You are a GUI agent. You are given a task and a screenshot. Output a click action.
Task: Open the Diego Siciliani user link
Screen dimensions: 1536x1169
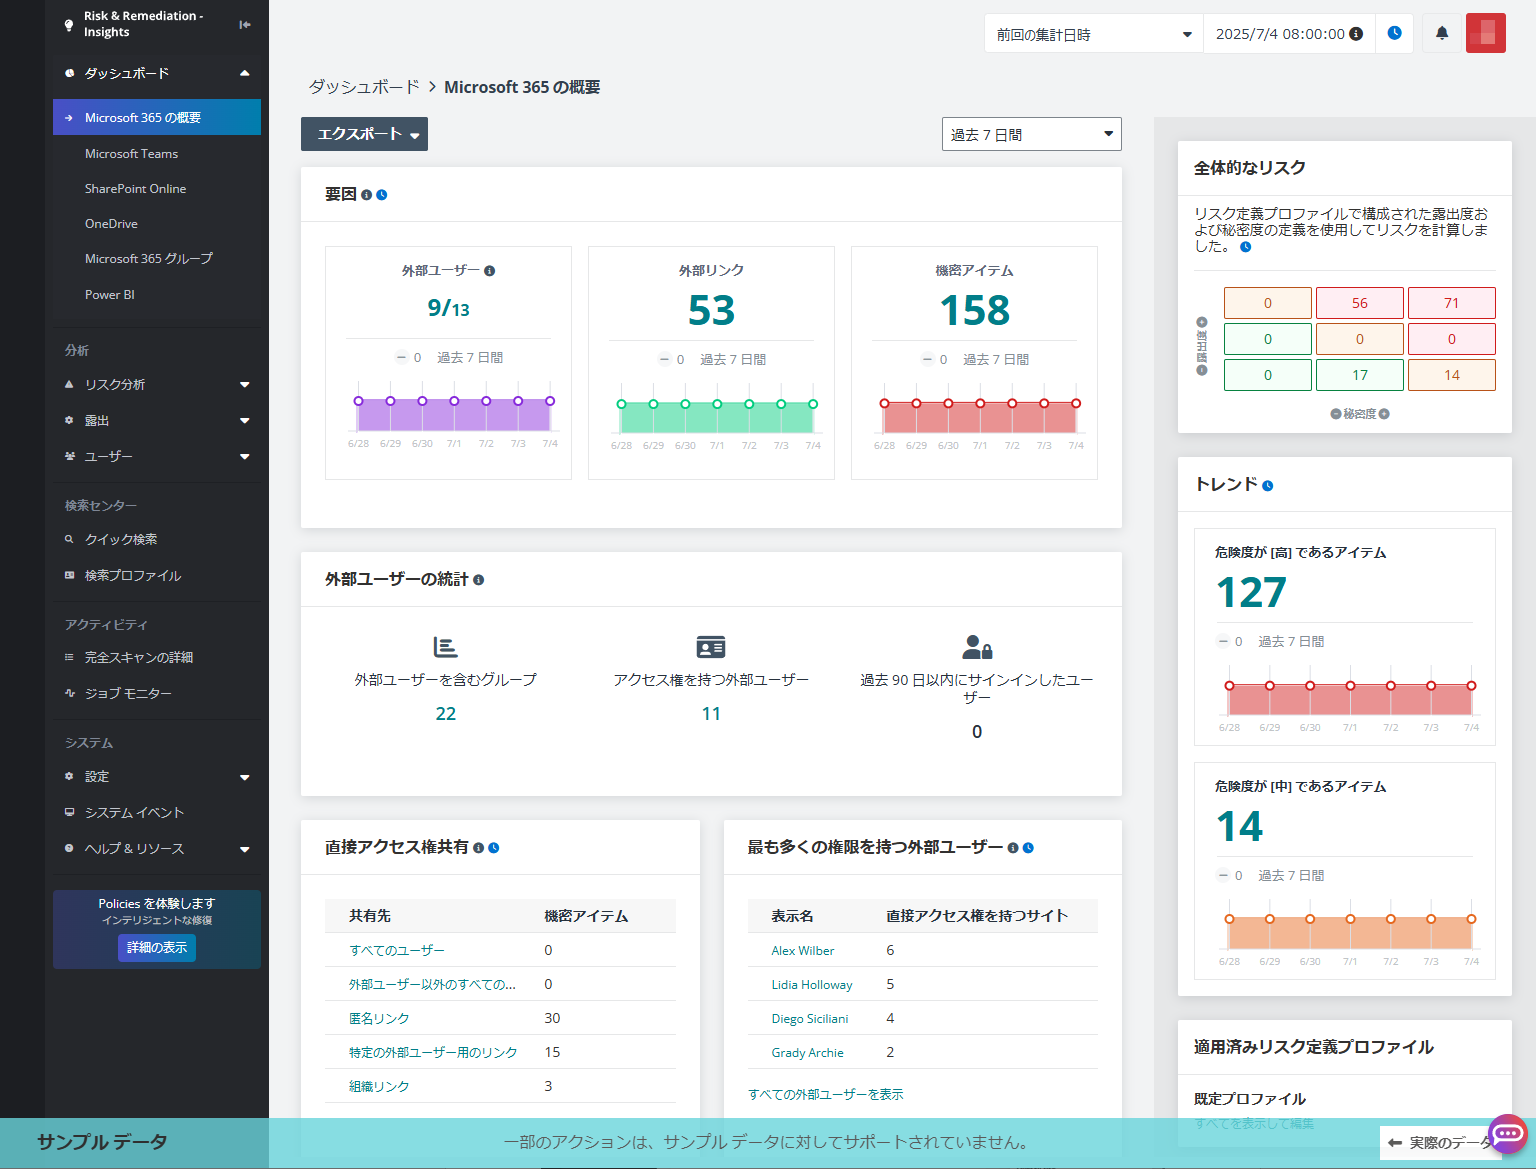809,1019
